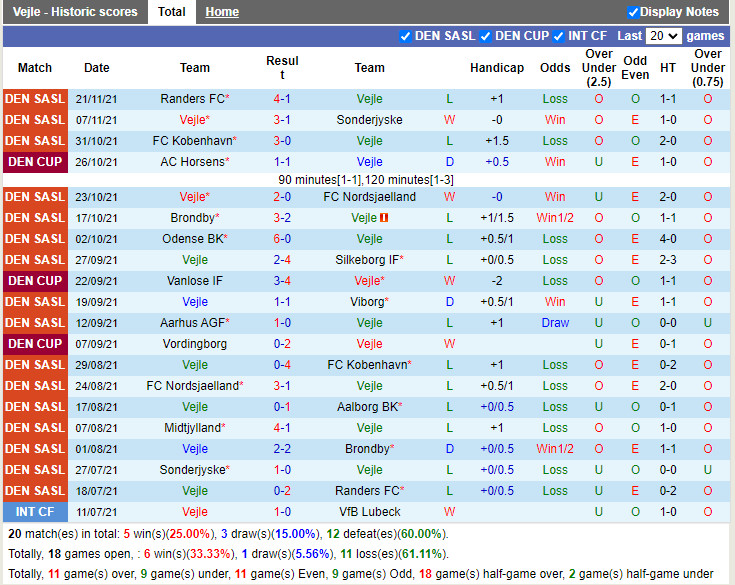Disable the INT CF league filter
Image resolution: width=735 pixels, height=585 pixels.
(x=559, y=36)
